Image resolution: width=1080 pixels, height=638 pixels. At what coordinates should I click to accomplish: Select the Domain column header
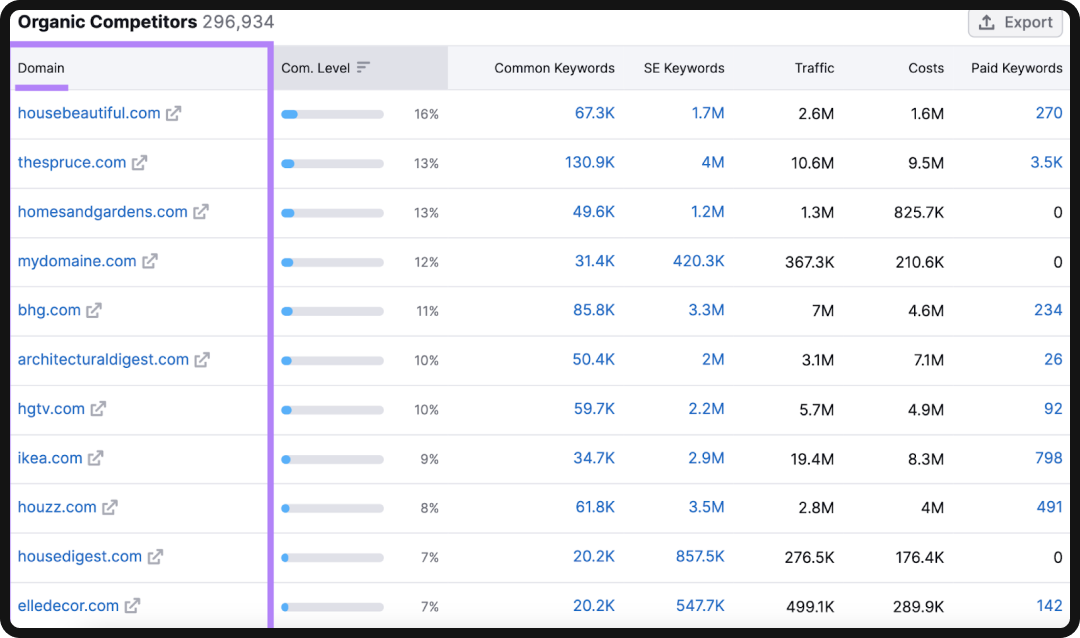[x=41, y=68]
